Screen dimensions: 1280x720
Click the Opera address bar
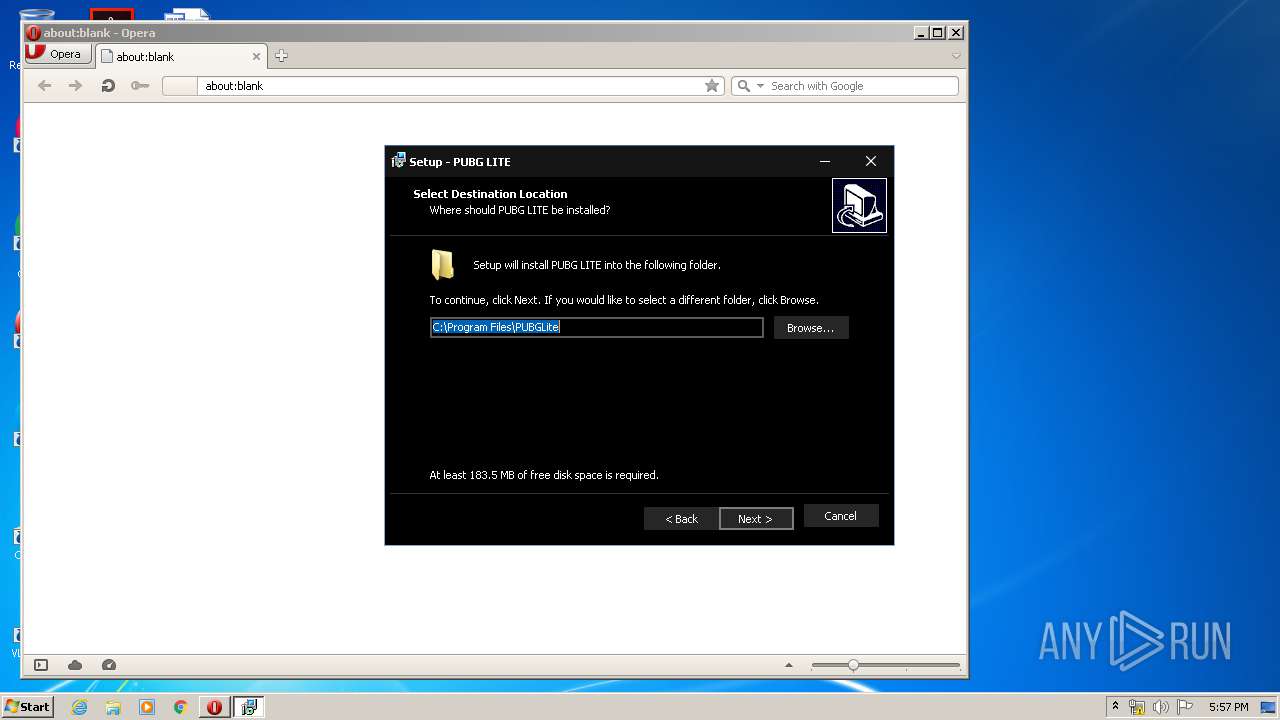tap(443, 86)
